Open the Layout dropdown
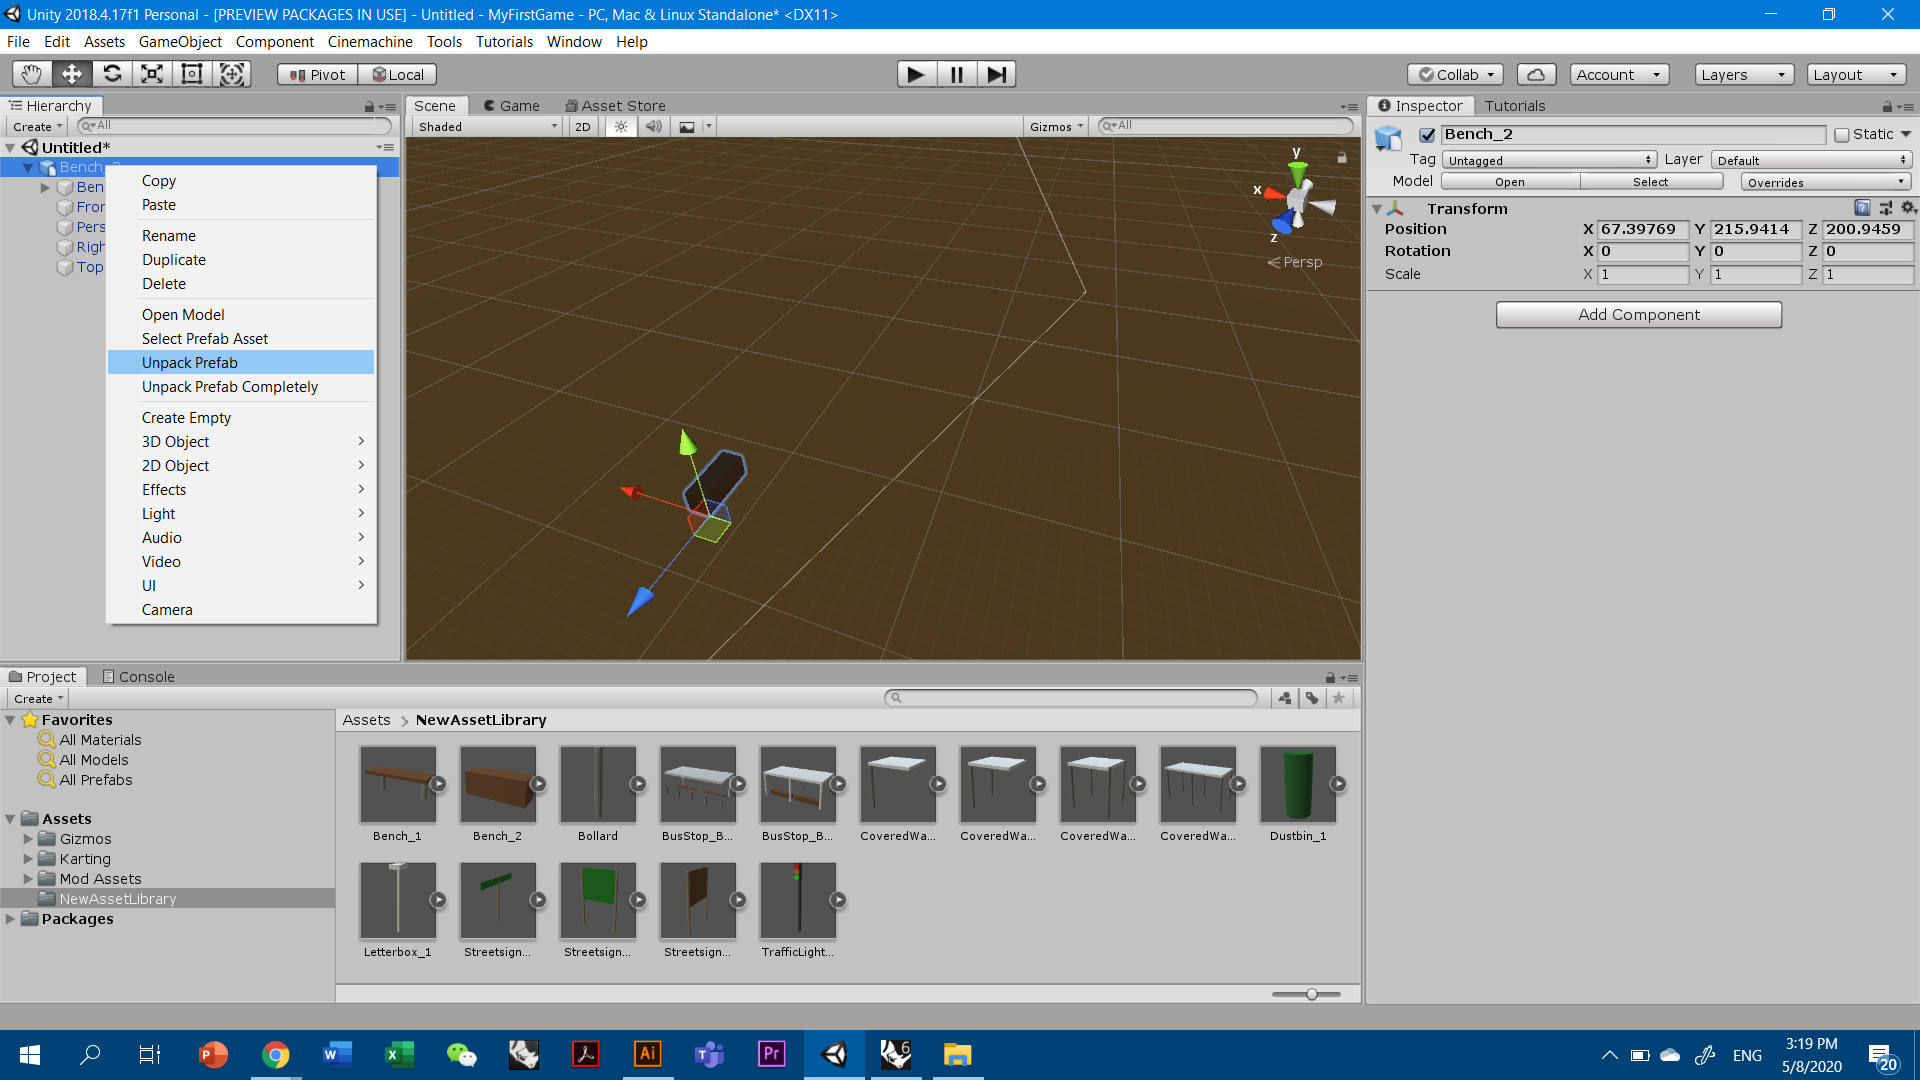Image resolution: width=1920 pixels, height=1080 pixels. [x=1856, y=75]
